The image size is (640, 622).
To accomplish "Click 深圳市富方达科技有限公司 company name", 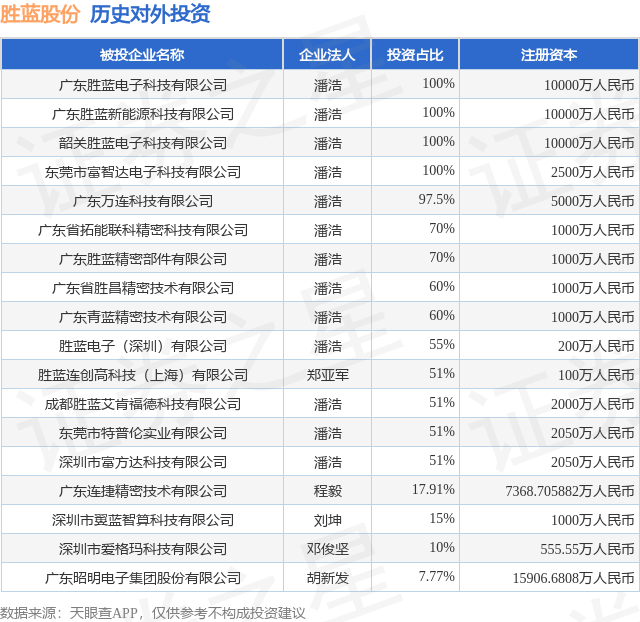I will click(142, 462).
